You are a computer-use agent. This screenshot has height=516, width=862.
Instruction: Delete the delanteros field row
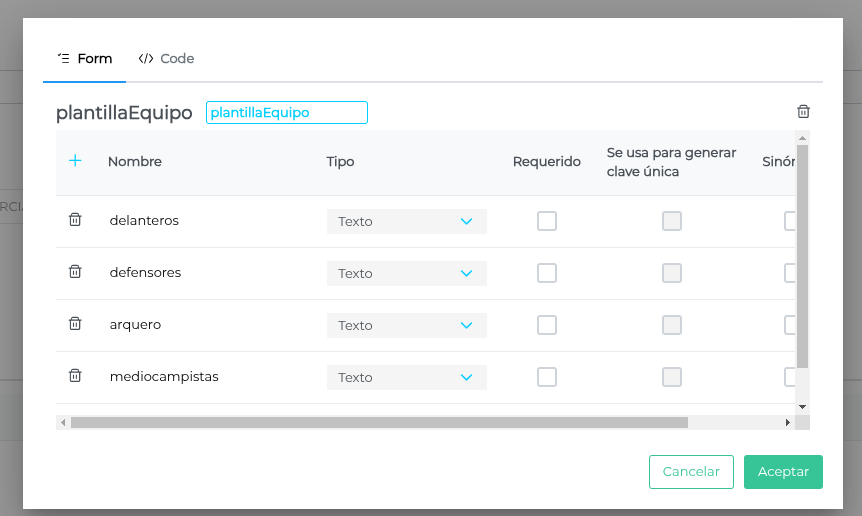pyautogui.click(x=75, y=220)
